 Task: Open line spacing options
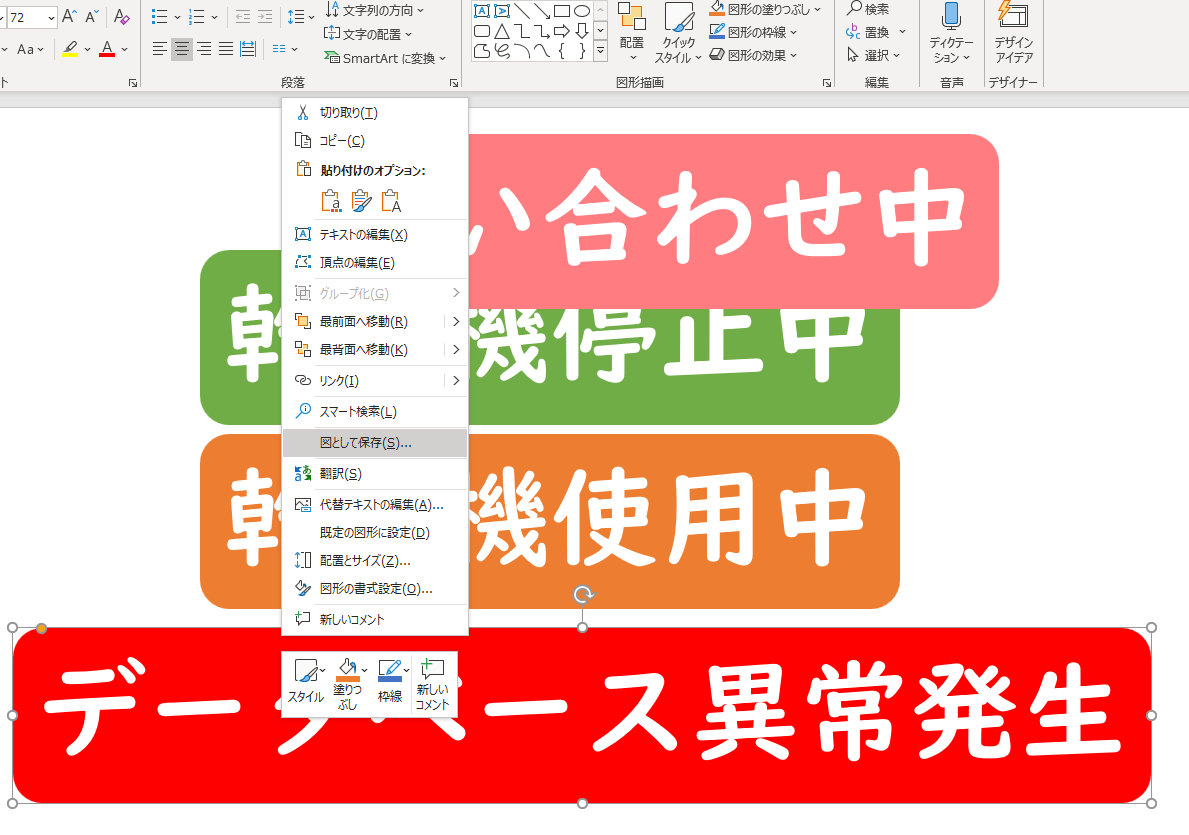coord(301,17)
